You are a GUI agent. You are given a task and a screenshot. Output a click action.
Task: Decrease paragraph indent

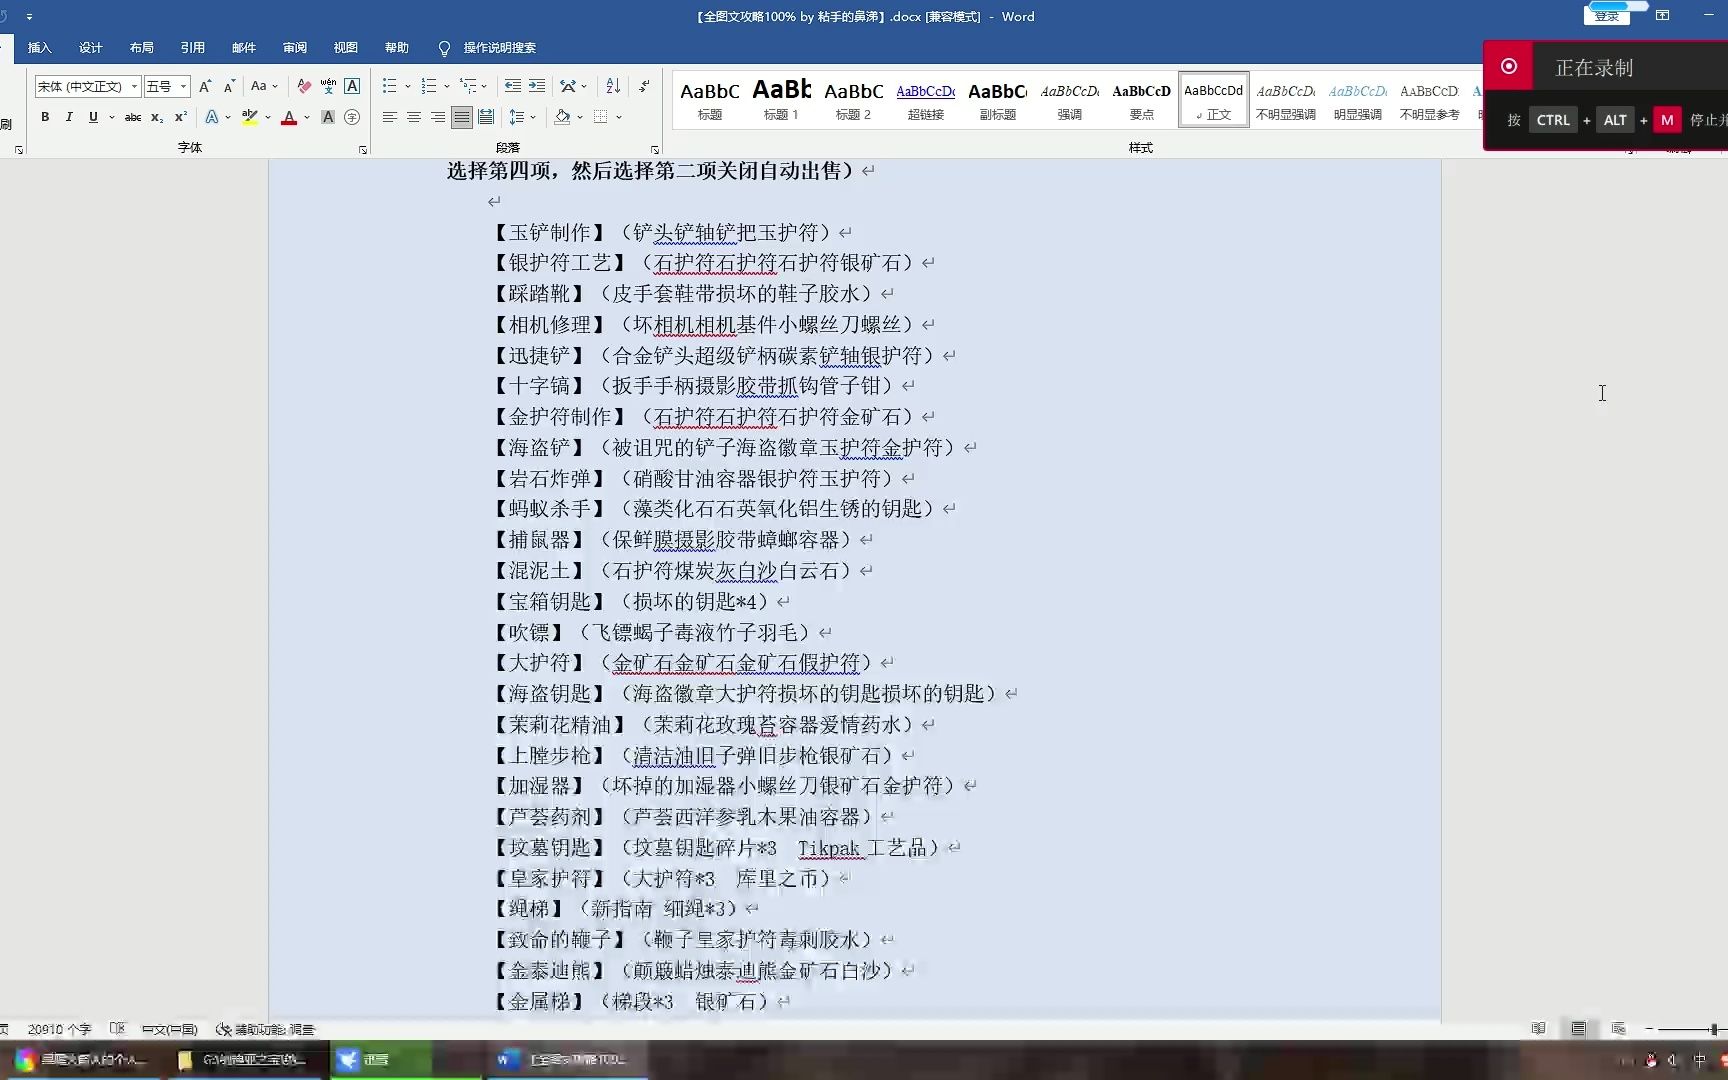tap(513, 86)
